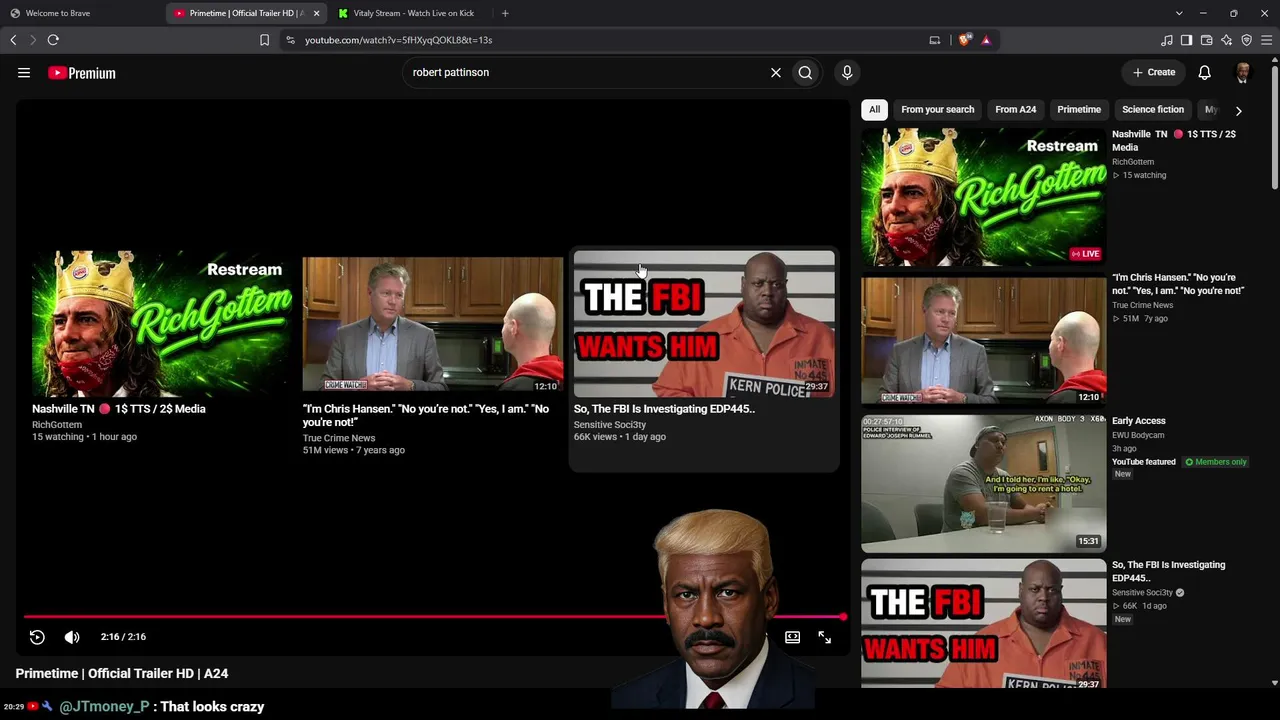Open YouTube notifications bell
The image size is (1280, 720).
[x=1205, y=72]
